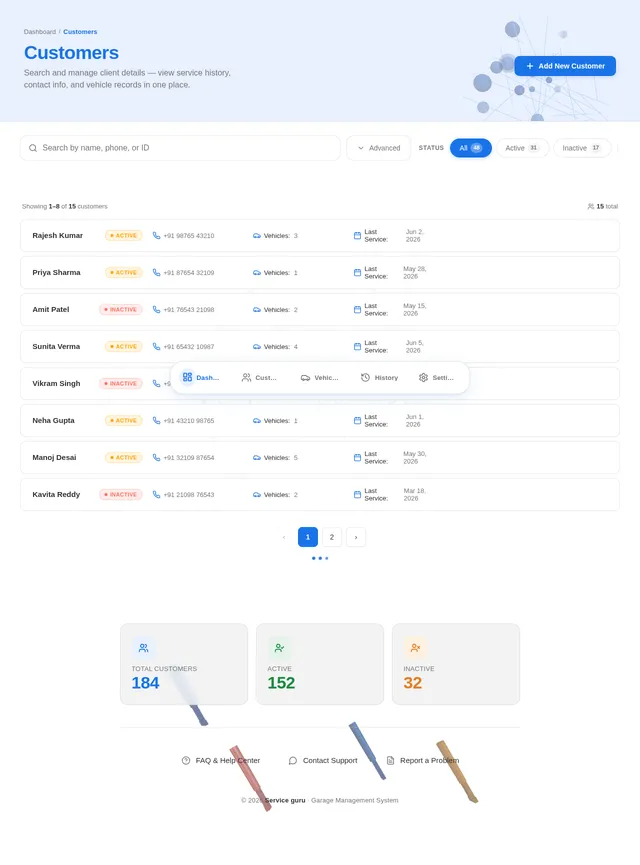640x865 pixels.
Task: Open Kavita Reddy customer row
Action: coord(320,494)
